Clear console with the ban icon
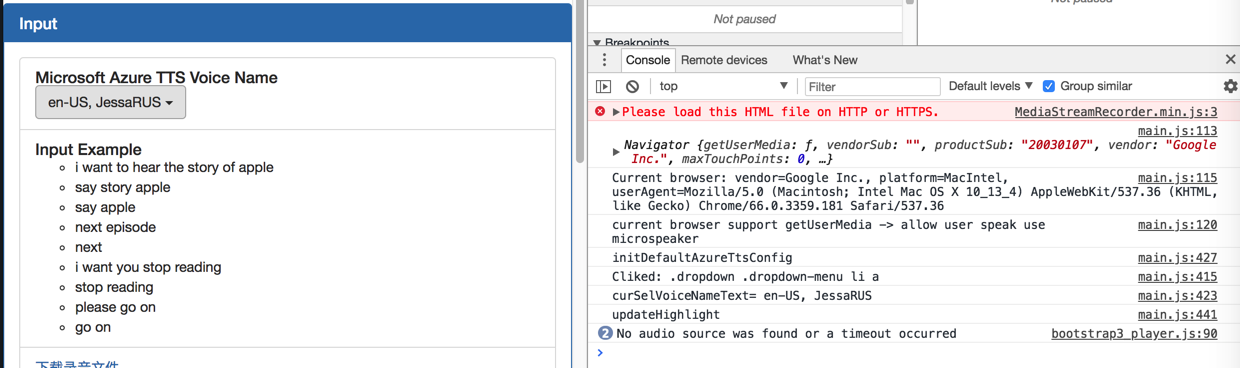The image size is (1240, 368). (x=632, y=86)
